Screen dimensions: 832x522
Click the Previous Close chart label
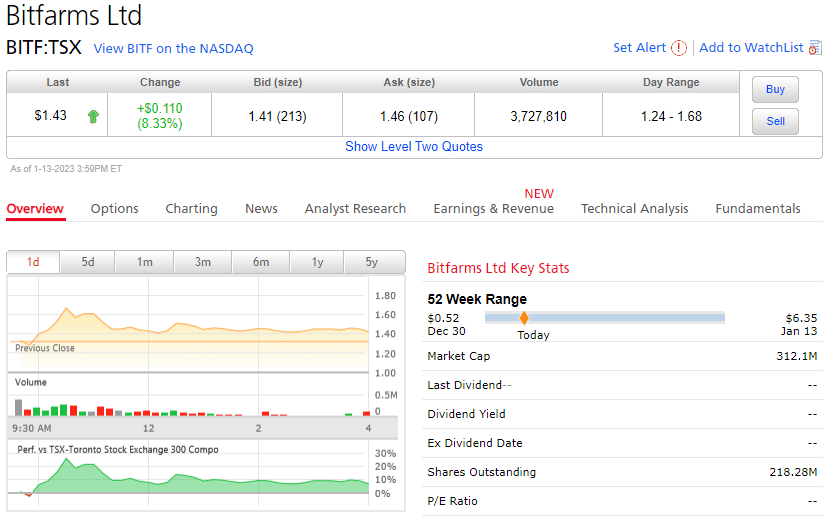tap(45, 348)
